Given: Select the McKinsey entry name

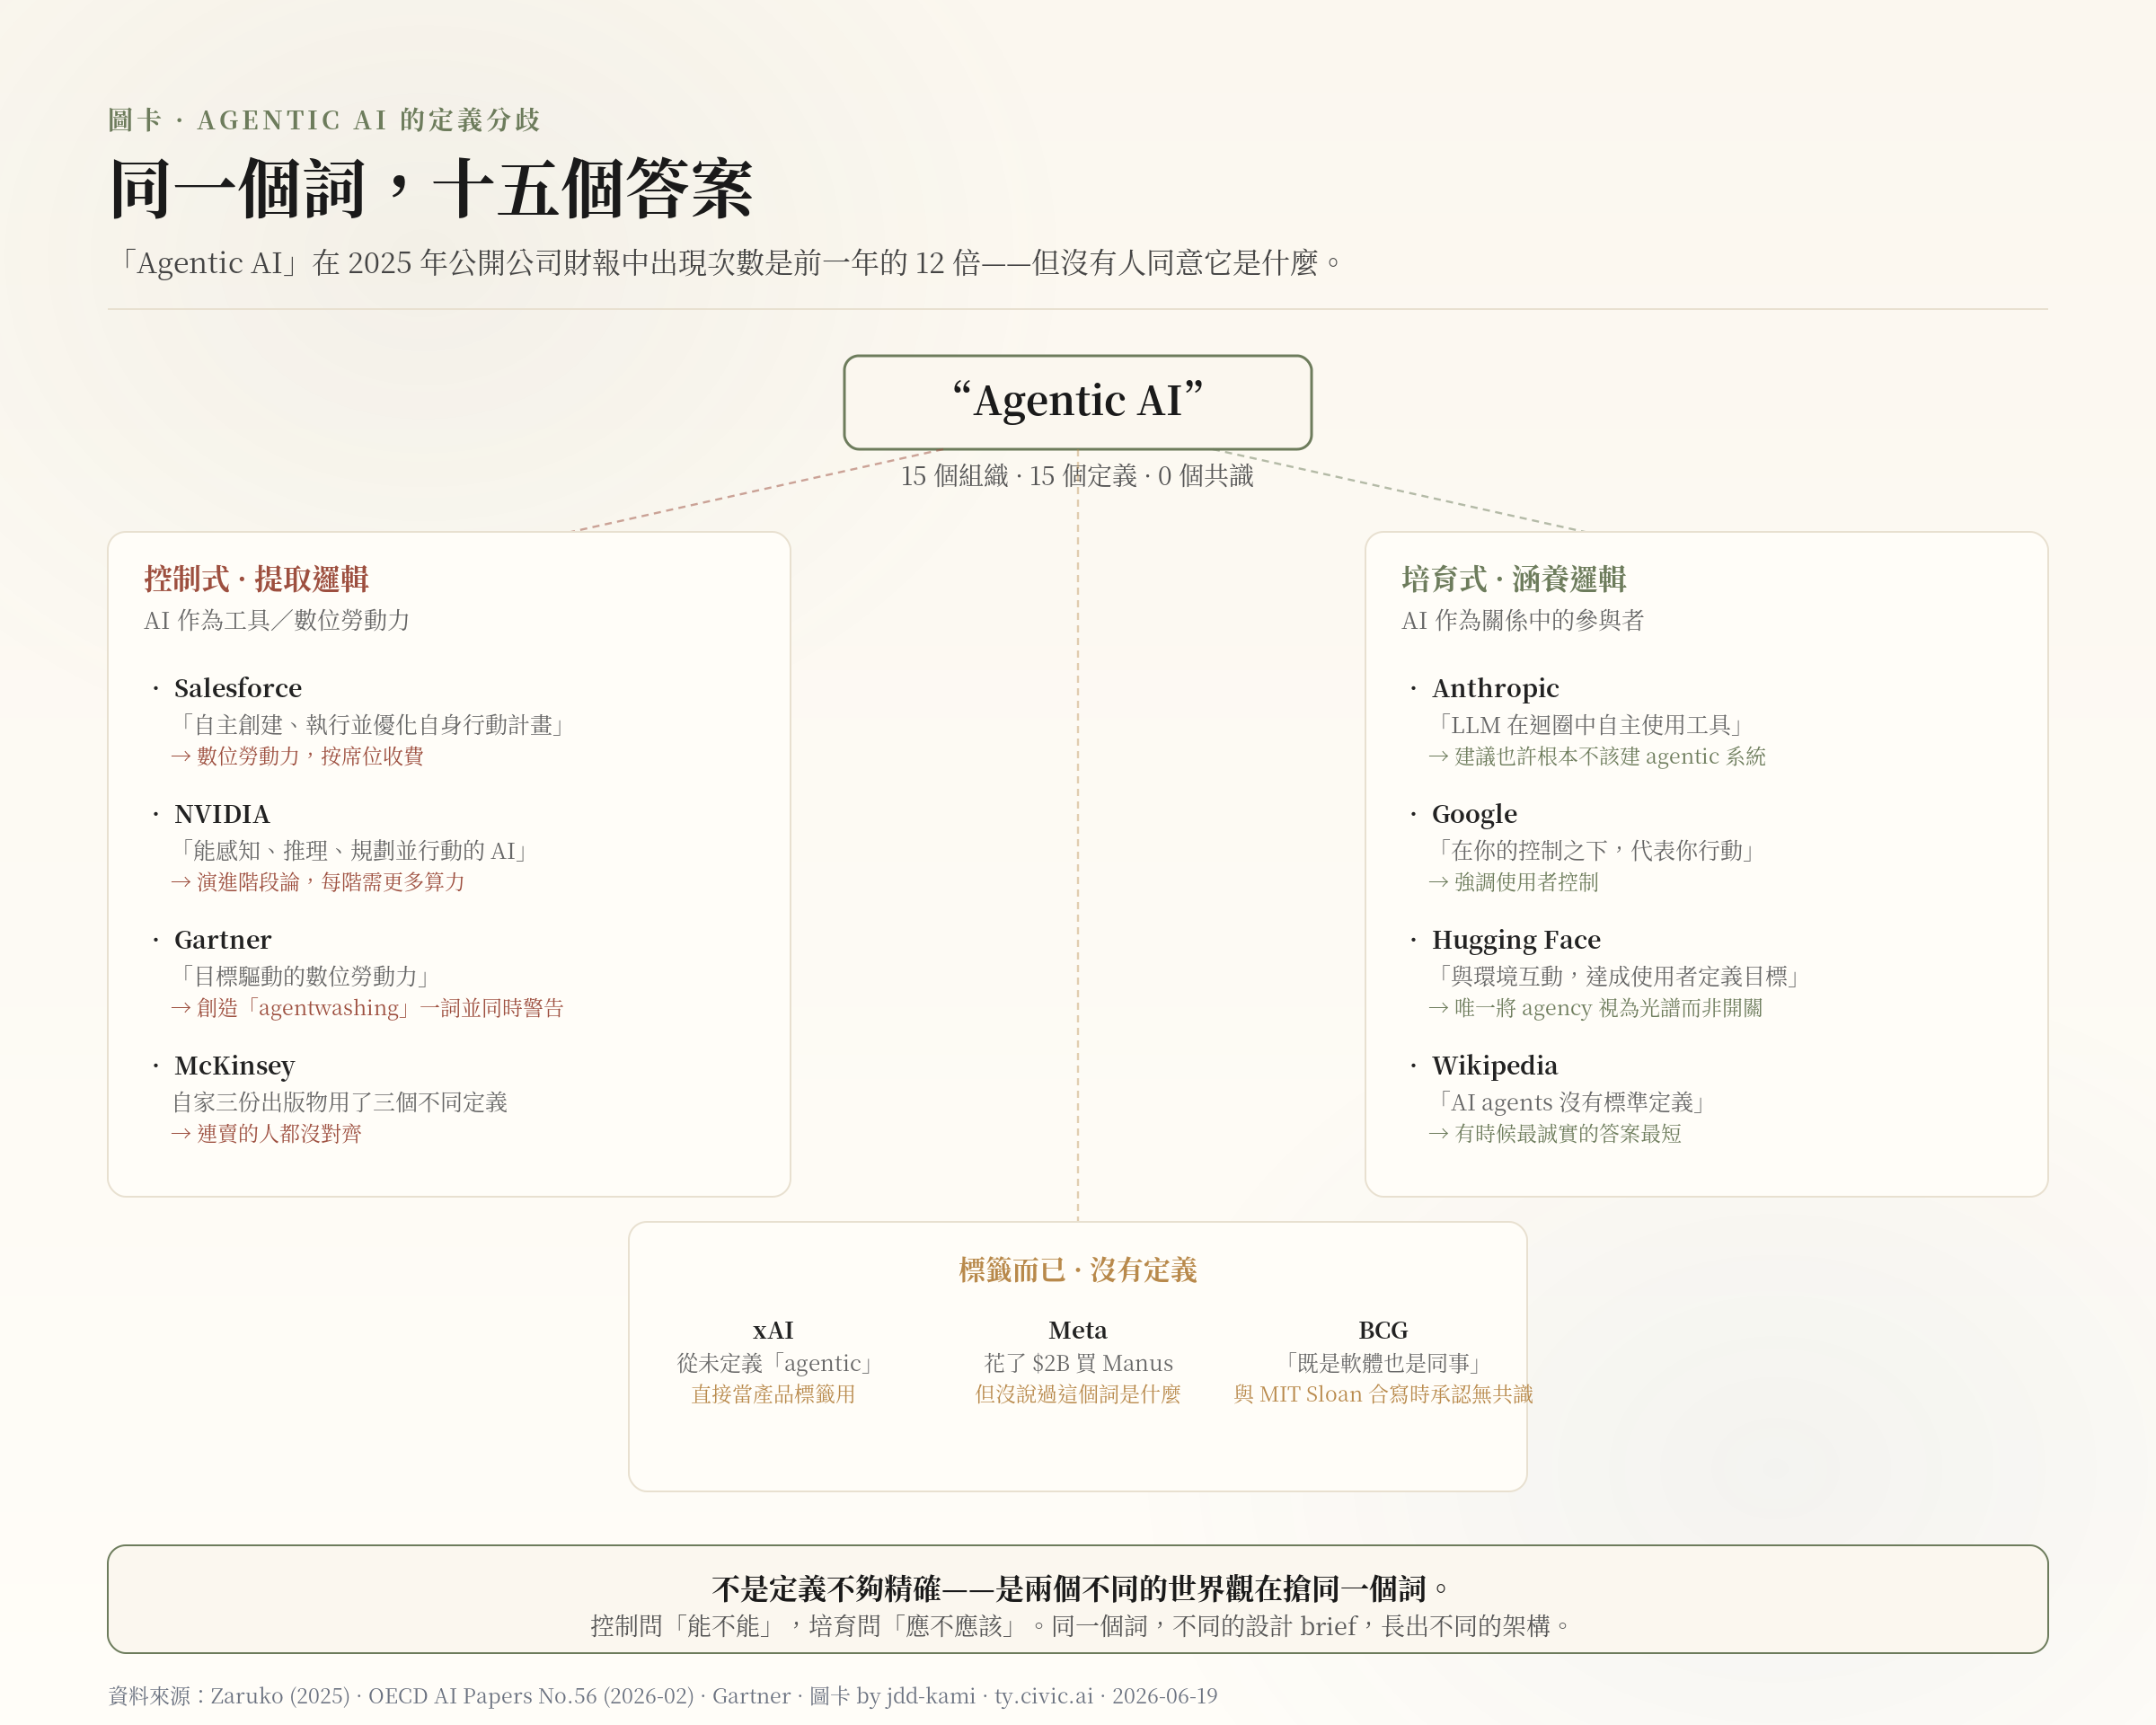Looking at the screenshot, I should click(234, 1066).
